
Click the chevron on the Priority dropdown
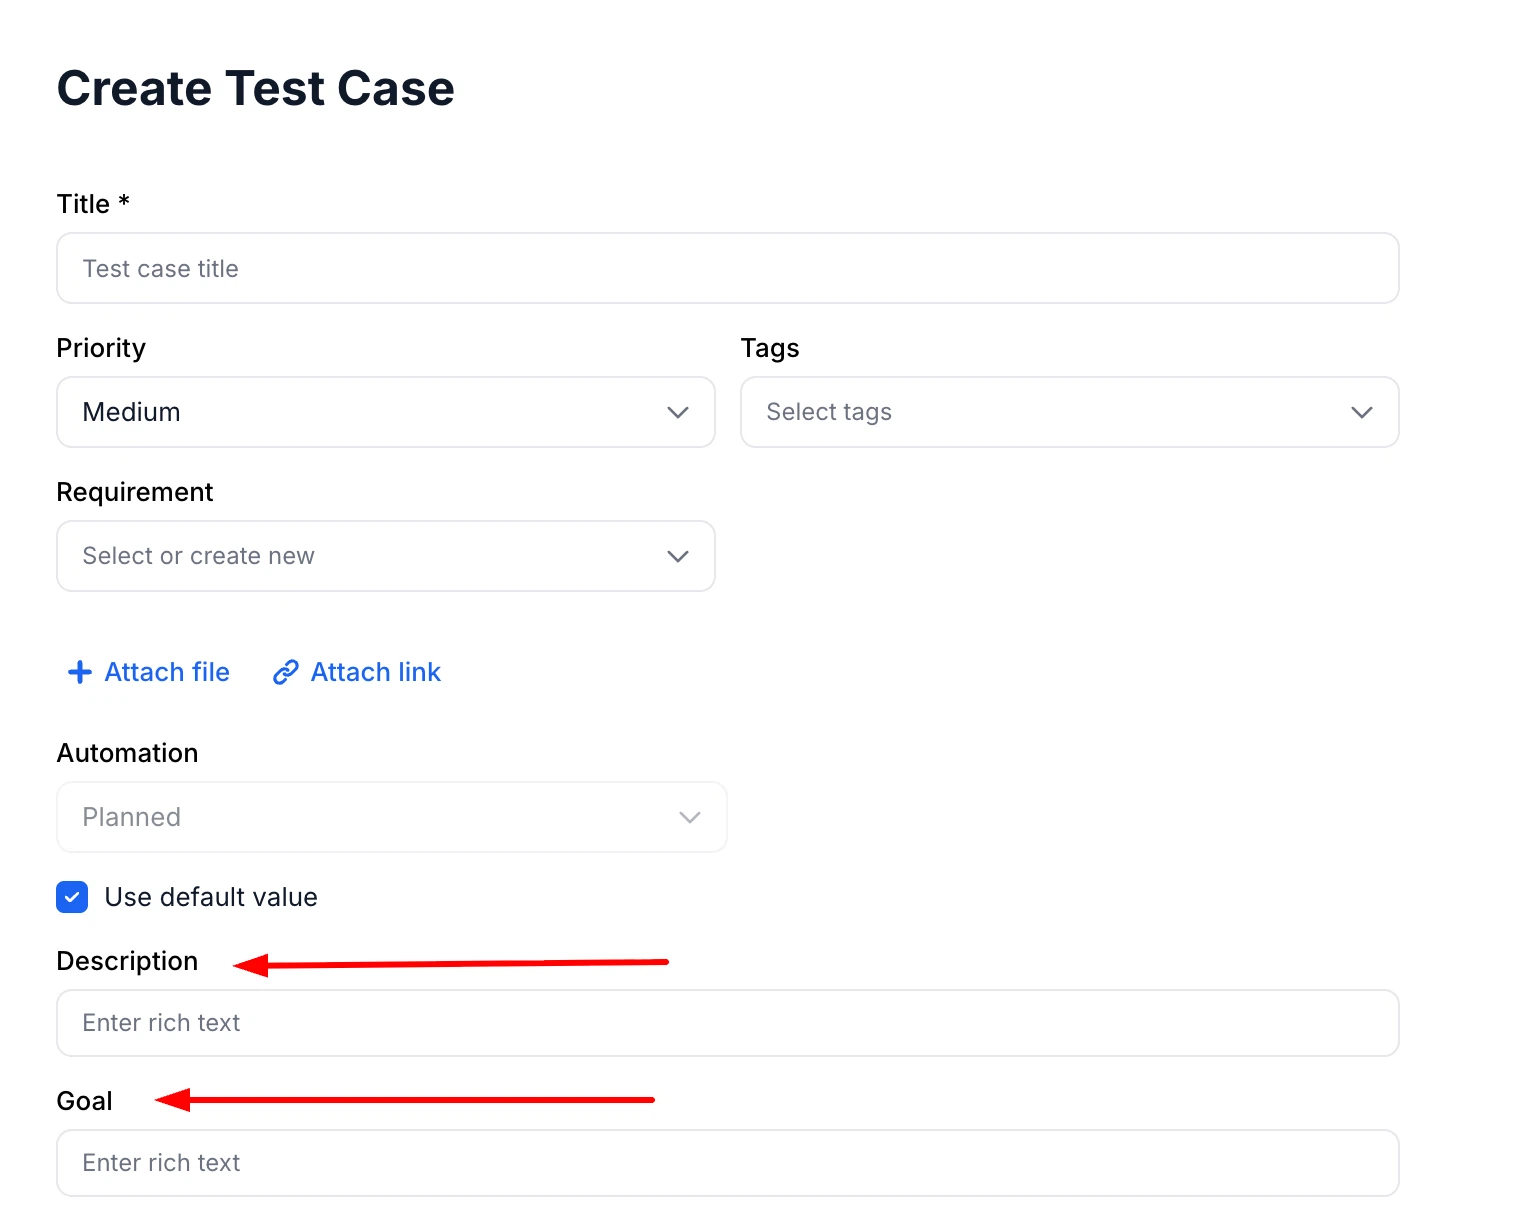678,412
